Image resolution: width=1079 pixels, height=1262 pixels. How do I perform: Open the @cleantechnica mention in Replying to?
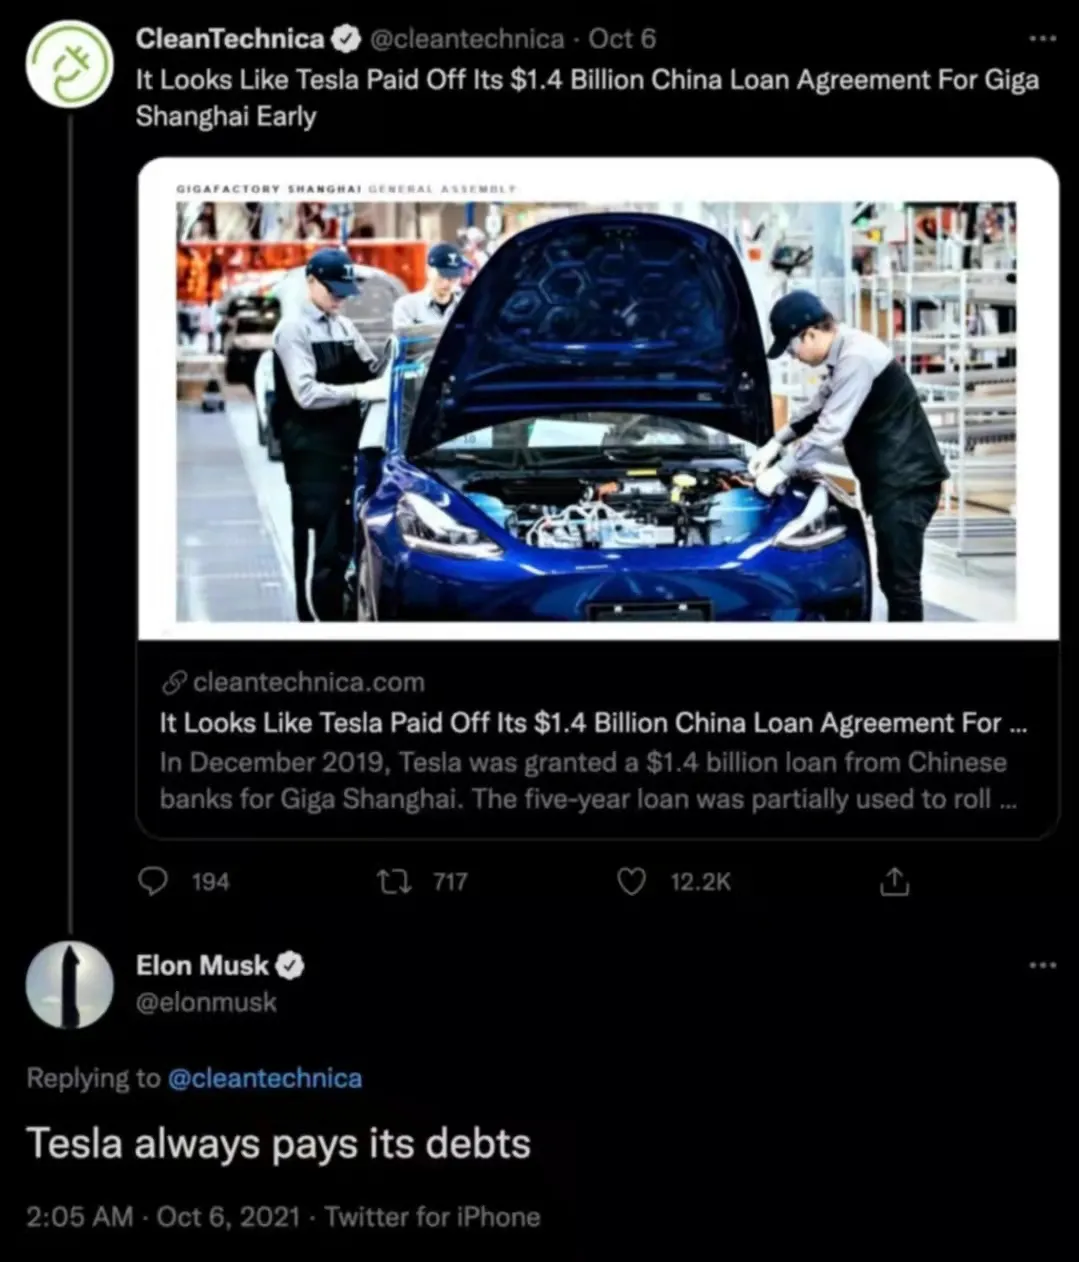[265, 1078]
